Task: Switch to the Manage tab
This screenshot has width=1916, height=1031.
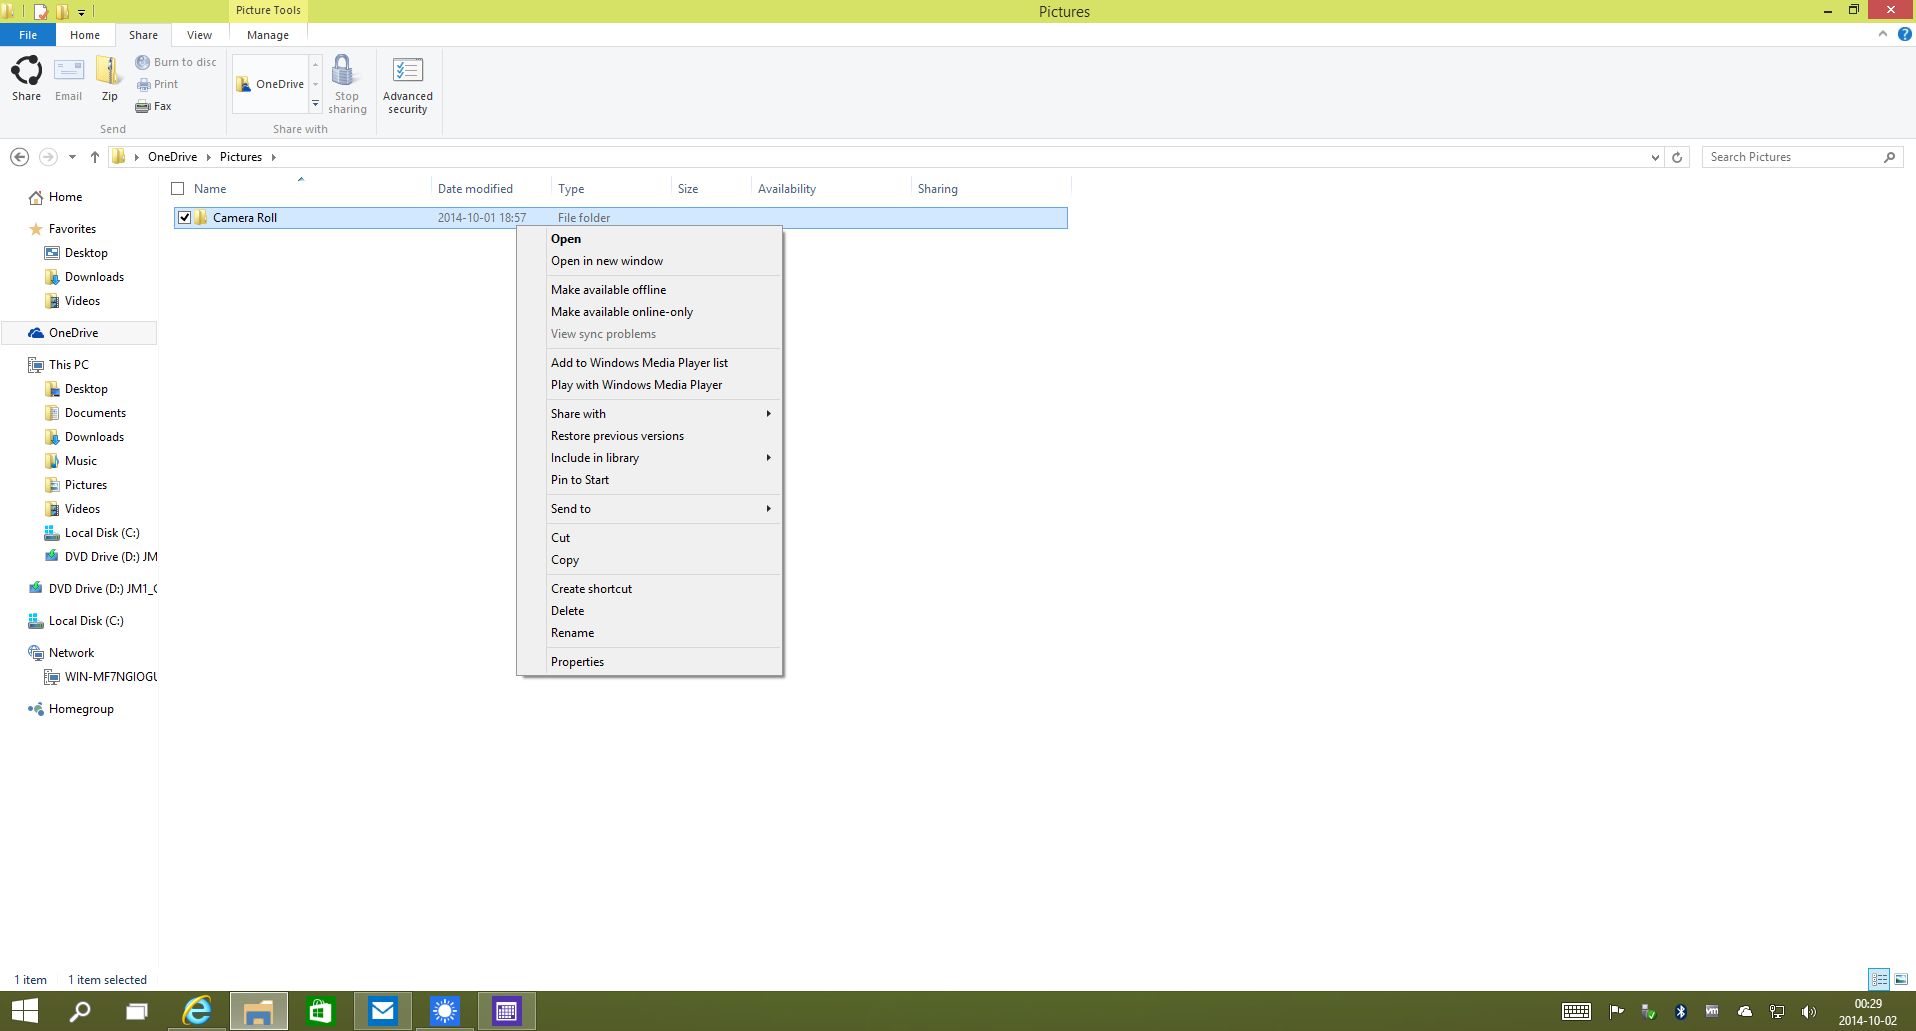Action: click(268, 35)
